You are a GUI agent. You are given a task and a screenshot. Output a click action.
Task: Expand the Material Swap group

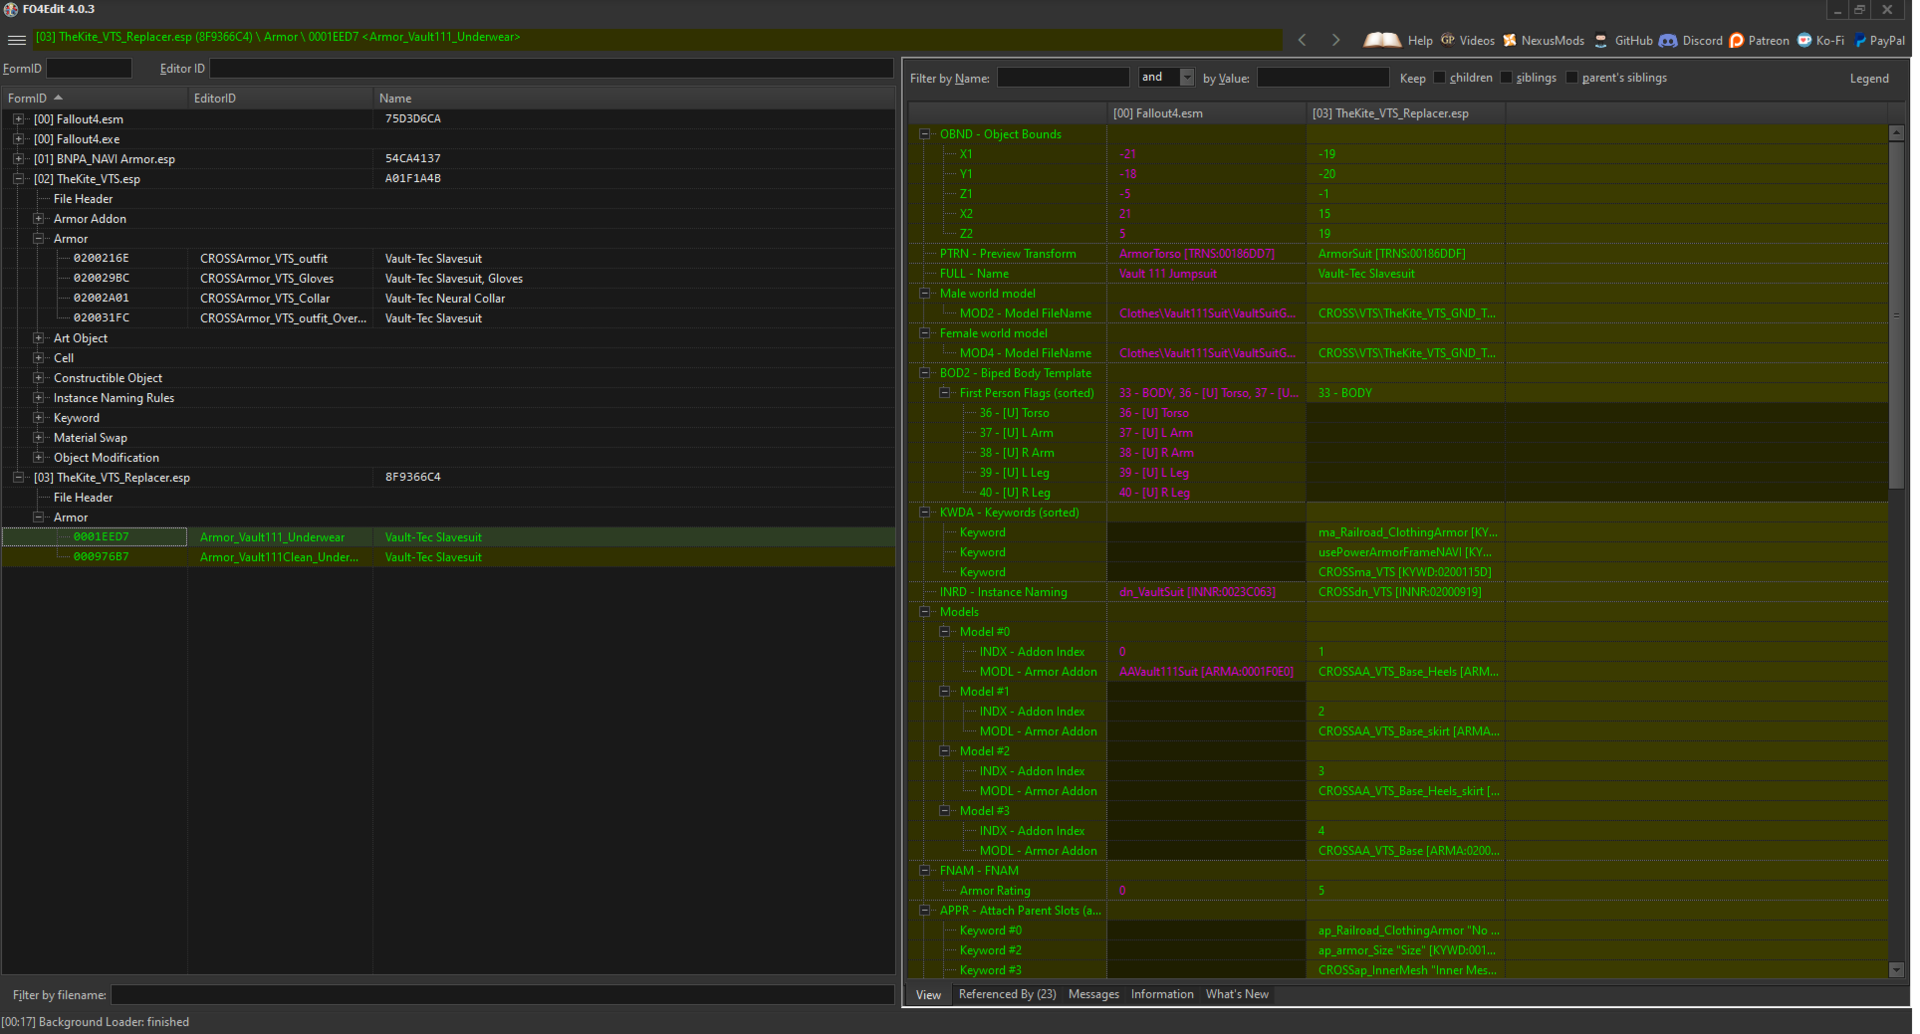[38, 438]
